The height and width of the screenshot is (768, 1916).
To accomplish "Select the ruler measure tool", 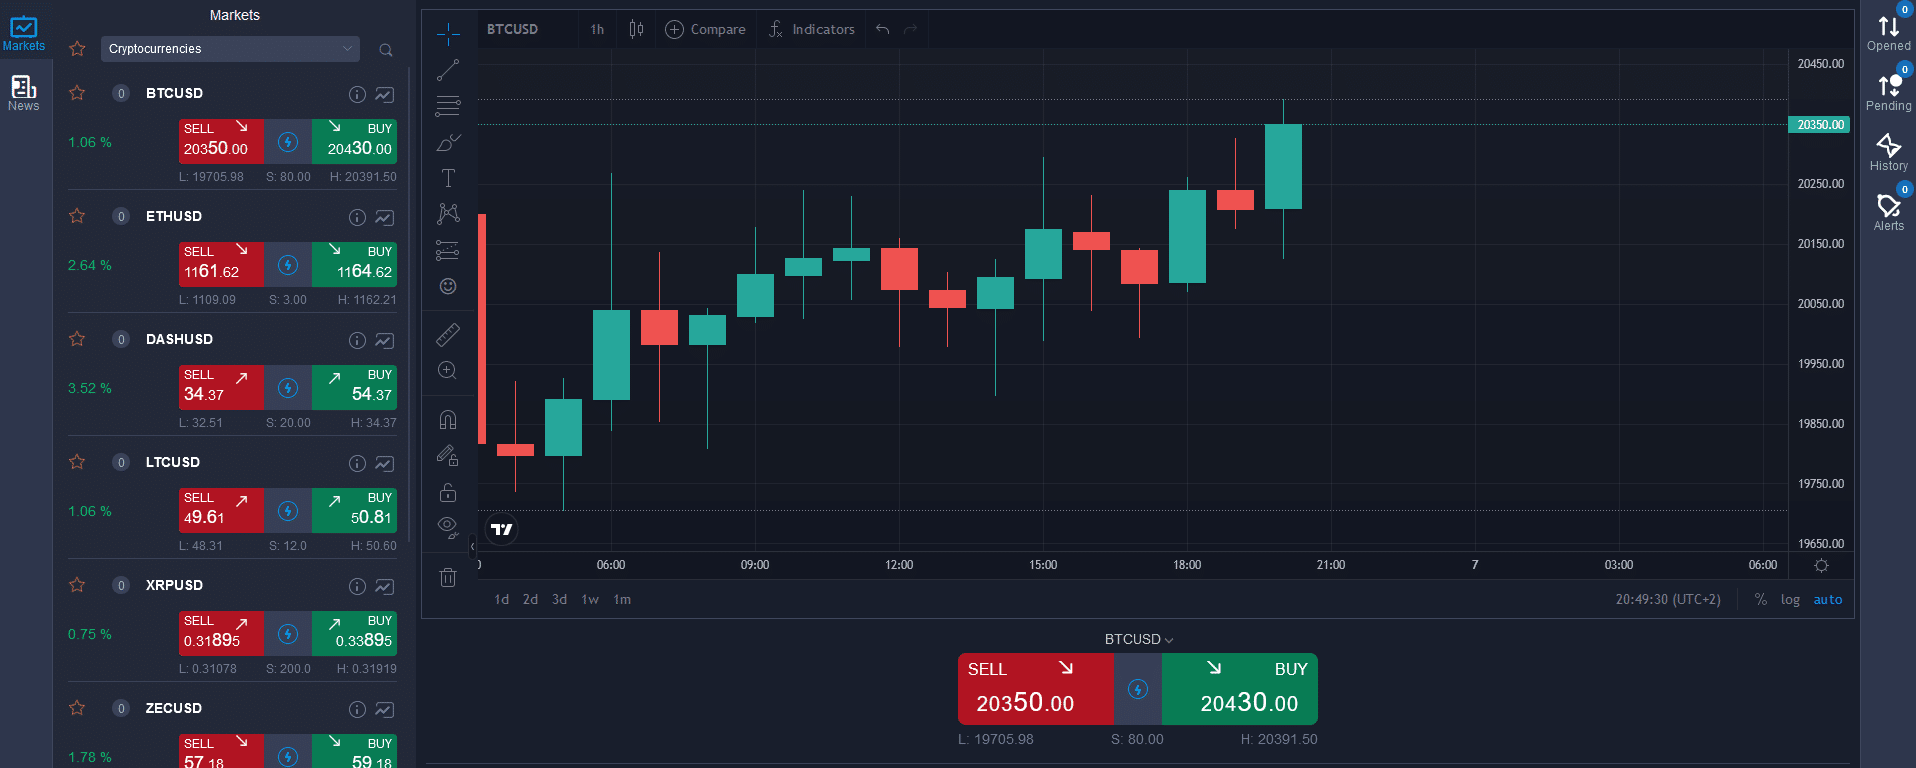I will [x=448, y=334].
